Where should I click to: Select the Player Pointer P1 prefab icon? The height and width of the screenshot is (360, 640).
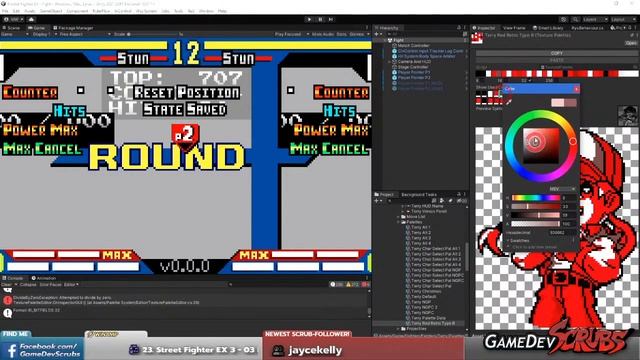click(394, 72)
